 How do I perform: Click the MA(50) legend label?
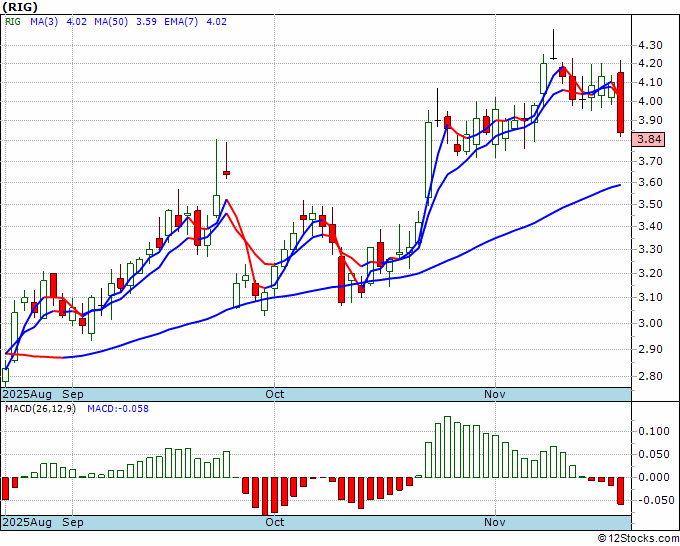point(111,22)
